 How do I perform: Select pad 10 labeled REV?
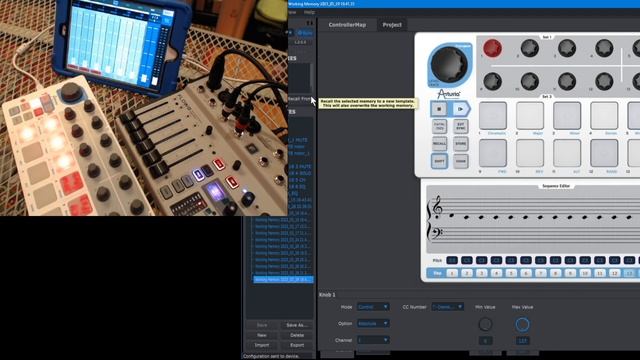point(530,153)
